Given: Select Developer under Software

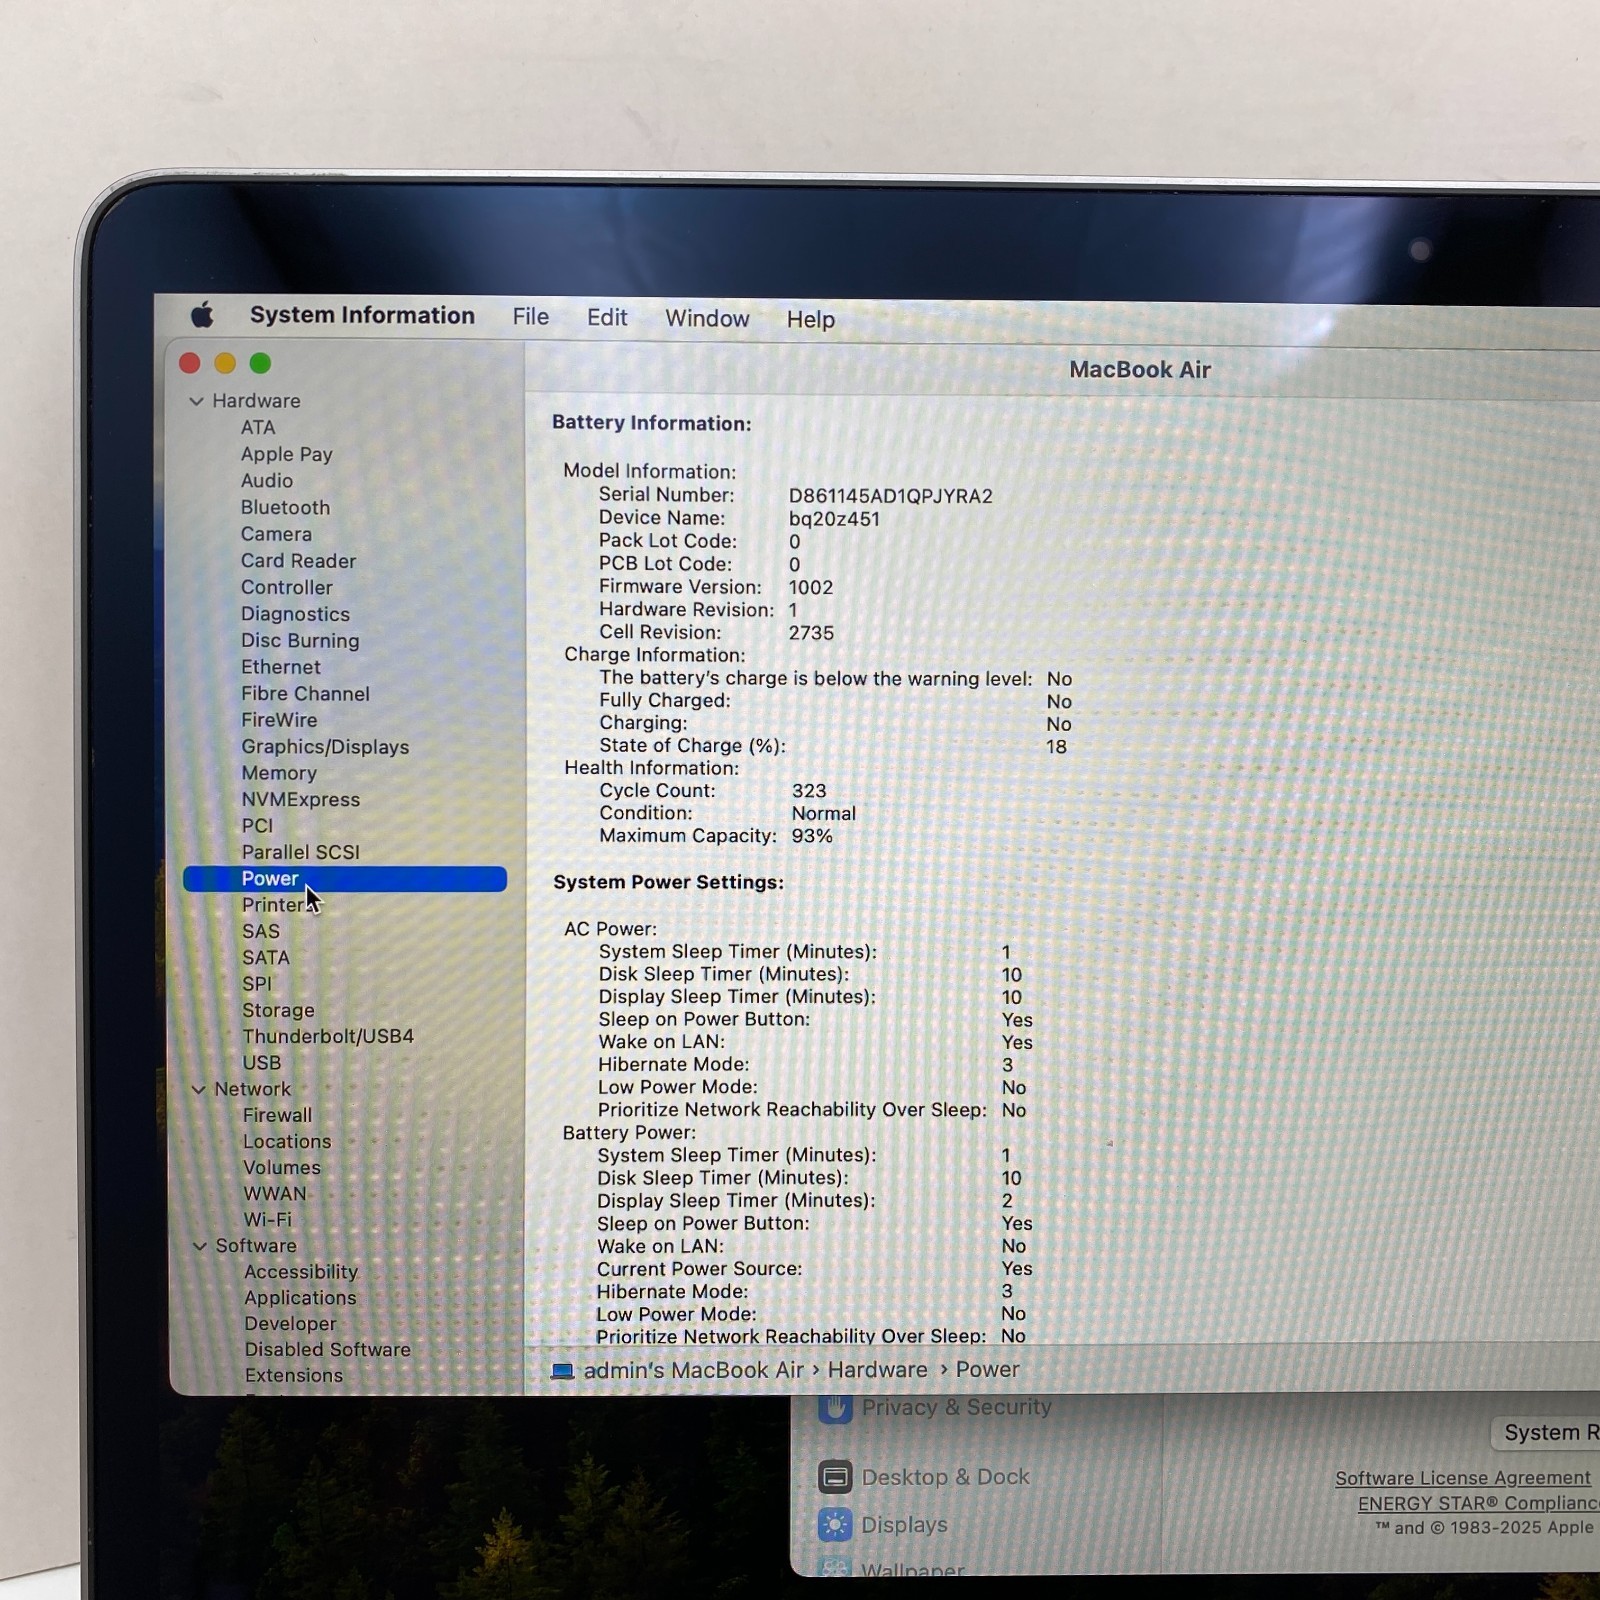Looking at the screenshot, I should pyautogui.click(x=290, y=1324).
